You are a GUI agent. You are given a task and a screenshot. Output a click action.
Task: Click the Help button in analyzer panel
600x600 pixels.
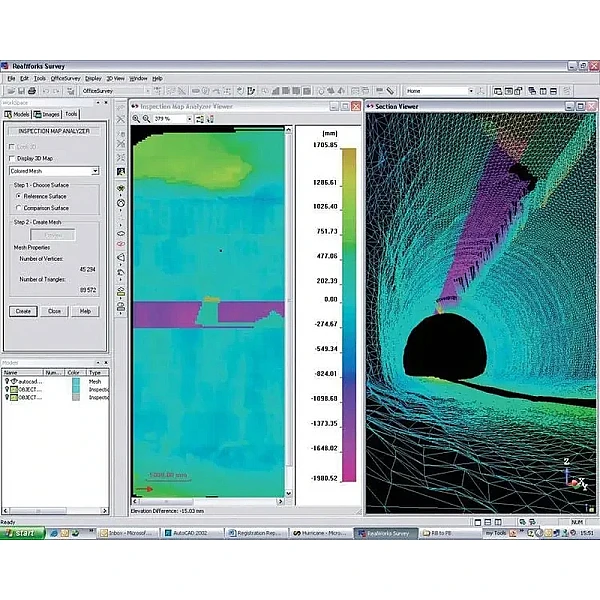pos(85,311)
